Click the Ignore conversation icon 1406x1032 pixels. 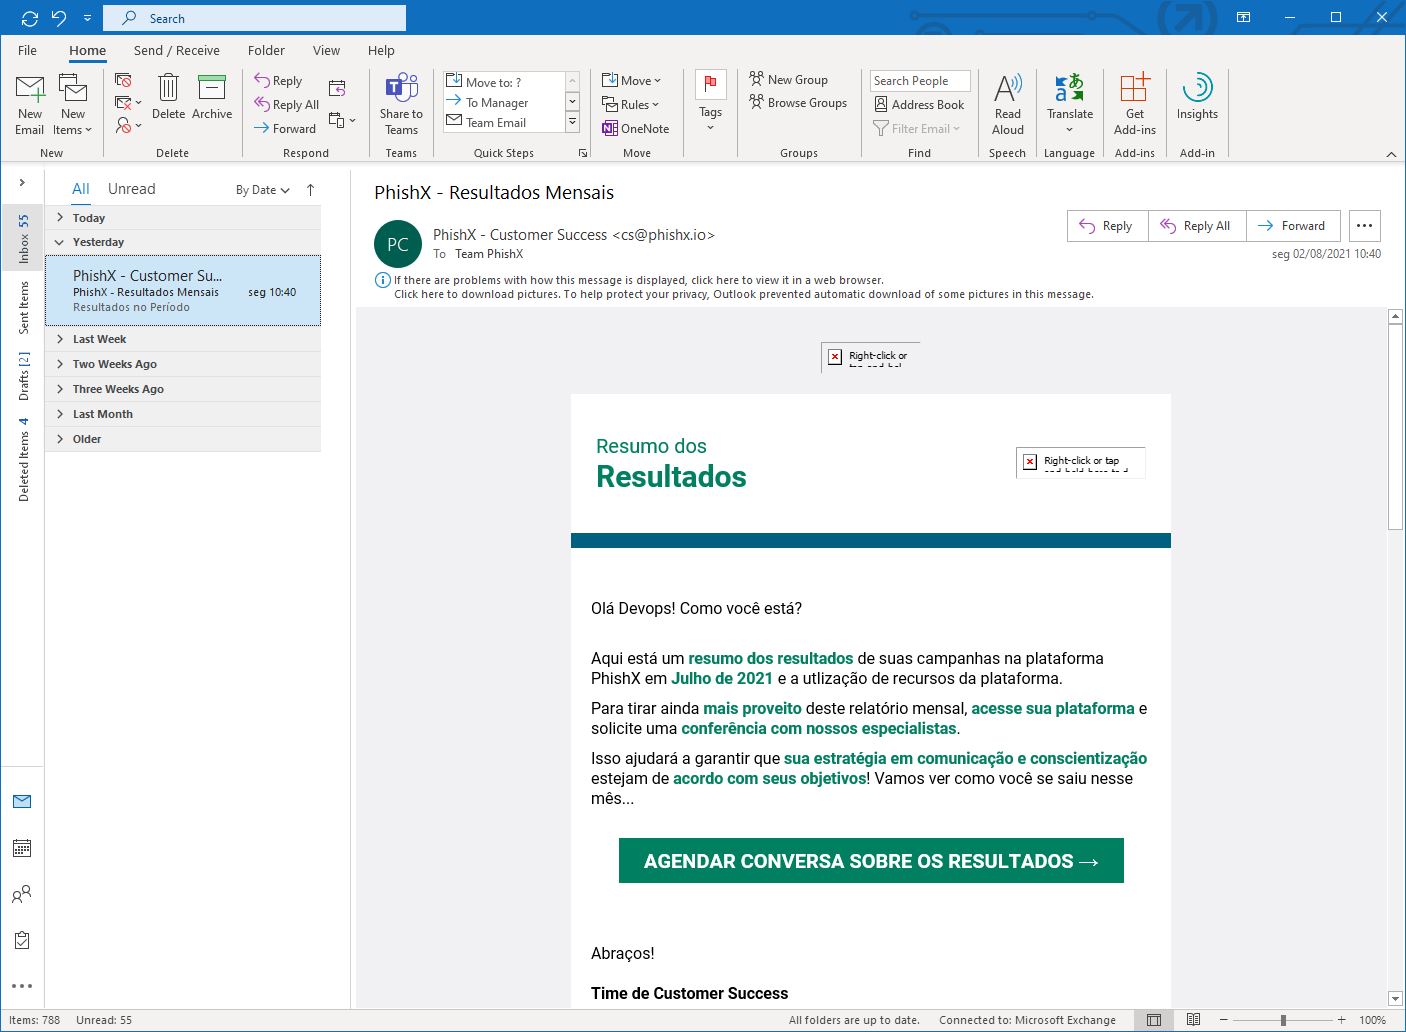[x=123, y=80]
